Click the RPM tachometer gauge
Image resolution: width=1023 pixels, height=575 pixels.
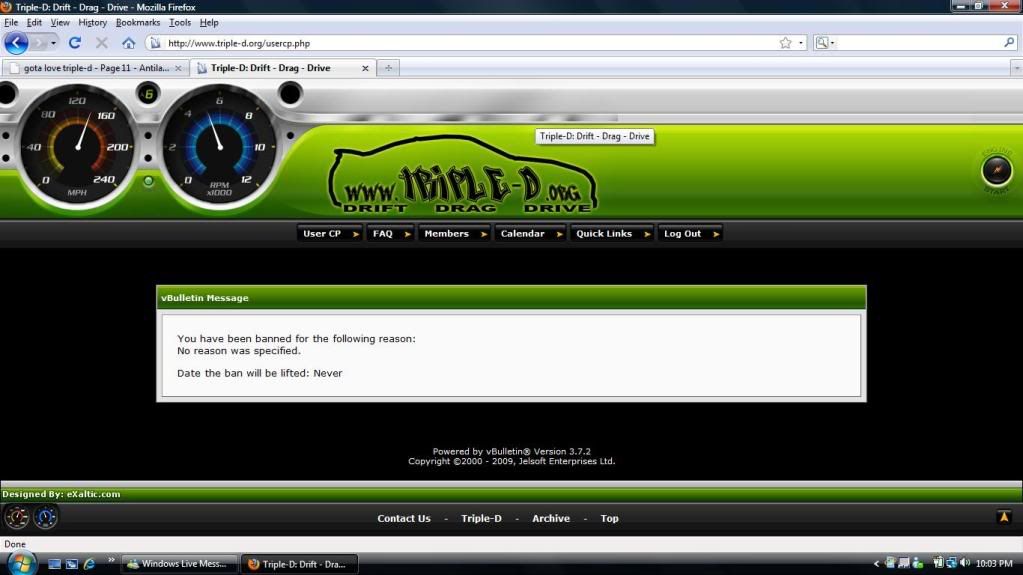pyautogui.click(x=219, y=148)
